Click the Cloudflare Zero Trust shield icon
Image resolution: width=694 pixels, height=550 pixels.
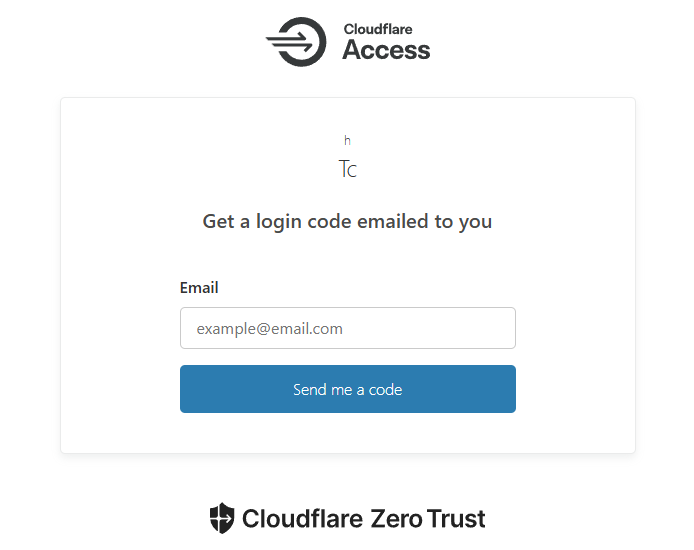pyautogui.click(x=222, y=518)
